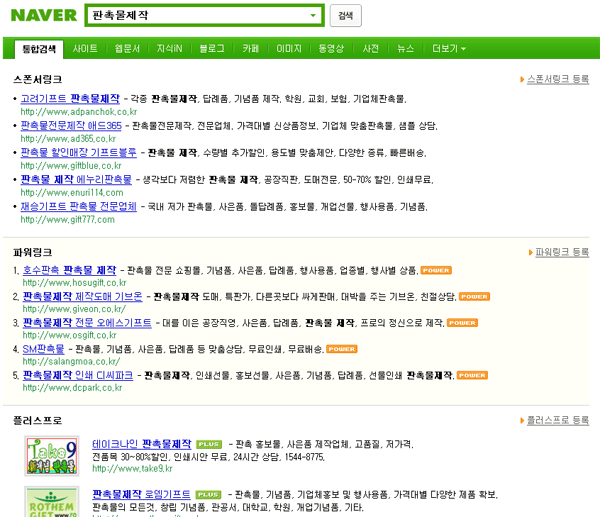Click the www.dcpark.co.kr URL
The image size is (600, 517).
pos(72,388)
